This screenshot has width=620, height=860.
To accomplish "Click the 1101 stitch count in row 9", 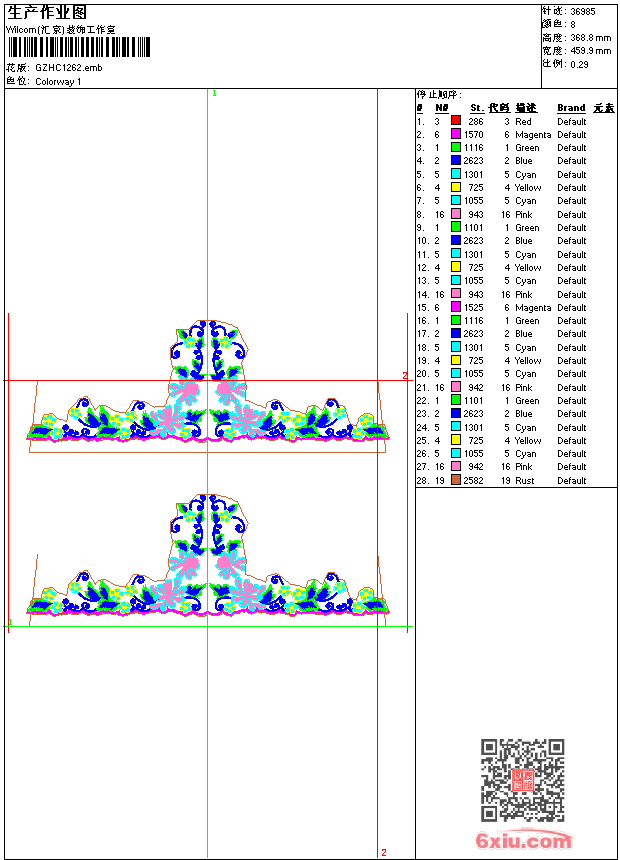I will (474, 228).
